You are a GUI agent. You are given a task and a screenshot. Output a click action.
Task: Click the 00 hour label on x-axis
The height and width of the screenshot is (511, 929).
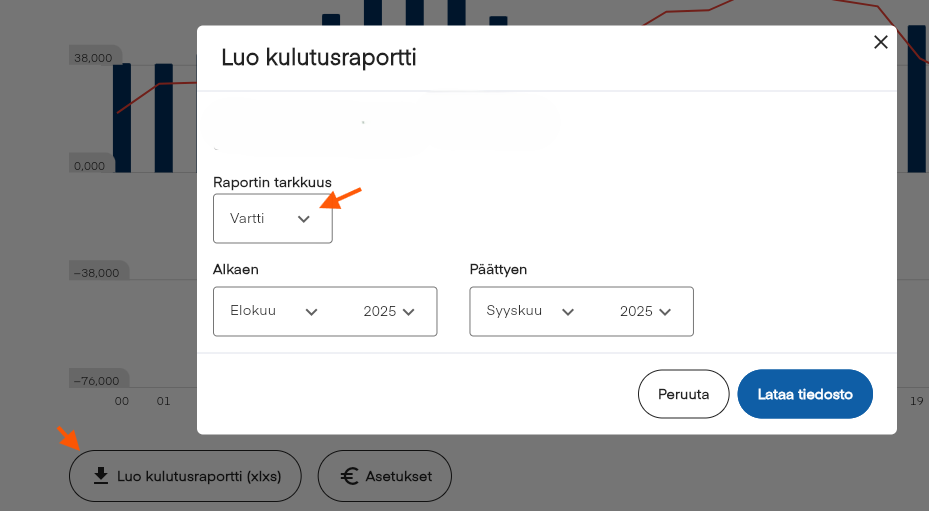click(122, 401)
